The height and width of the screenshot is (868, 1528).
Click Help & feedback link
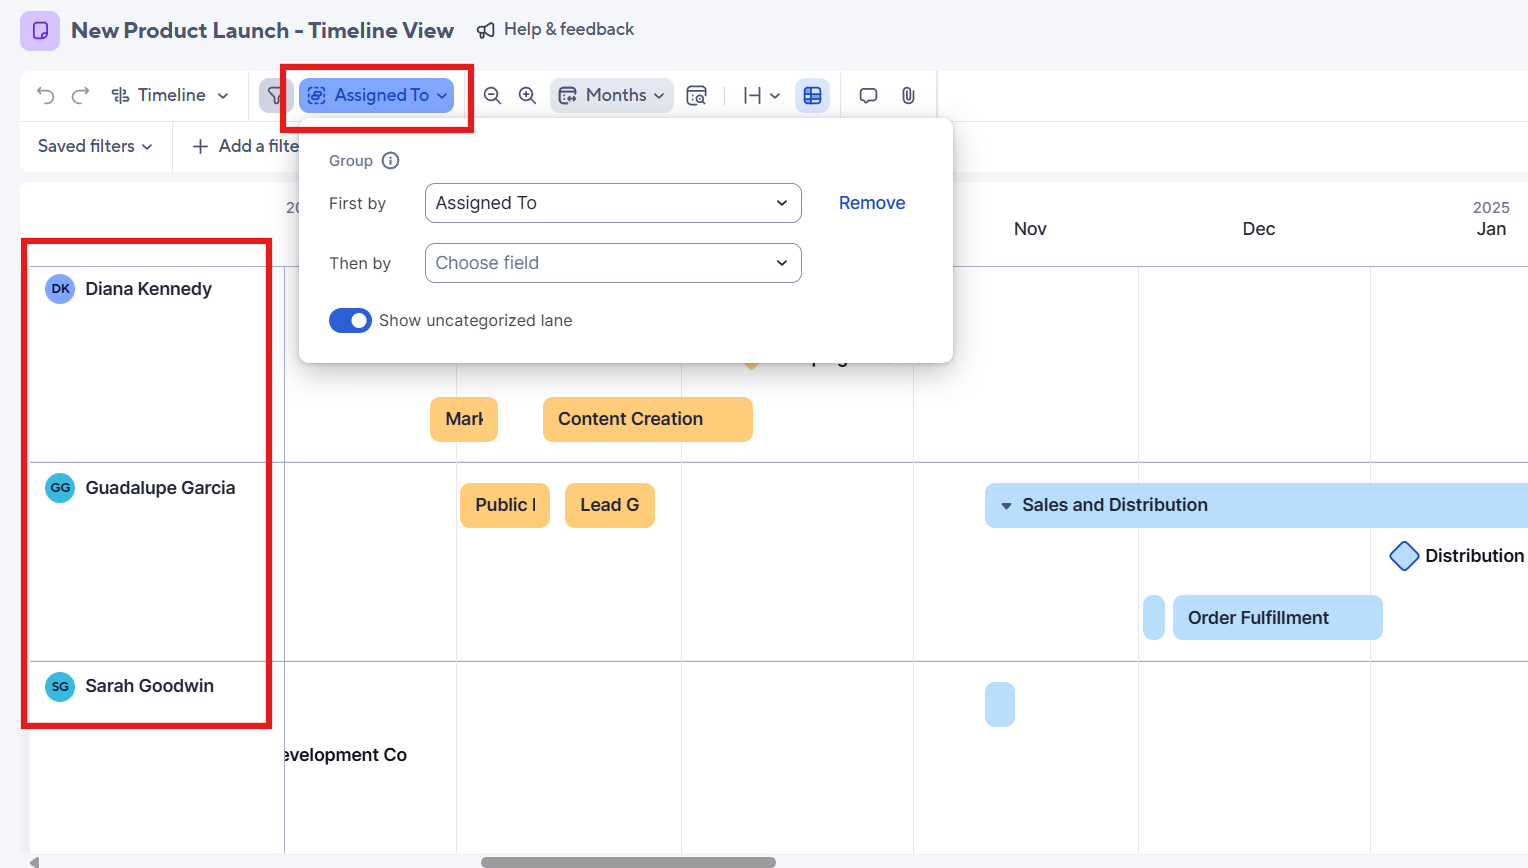point(556,30)
